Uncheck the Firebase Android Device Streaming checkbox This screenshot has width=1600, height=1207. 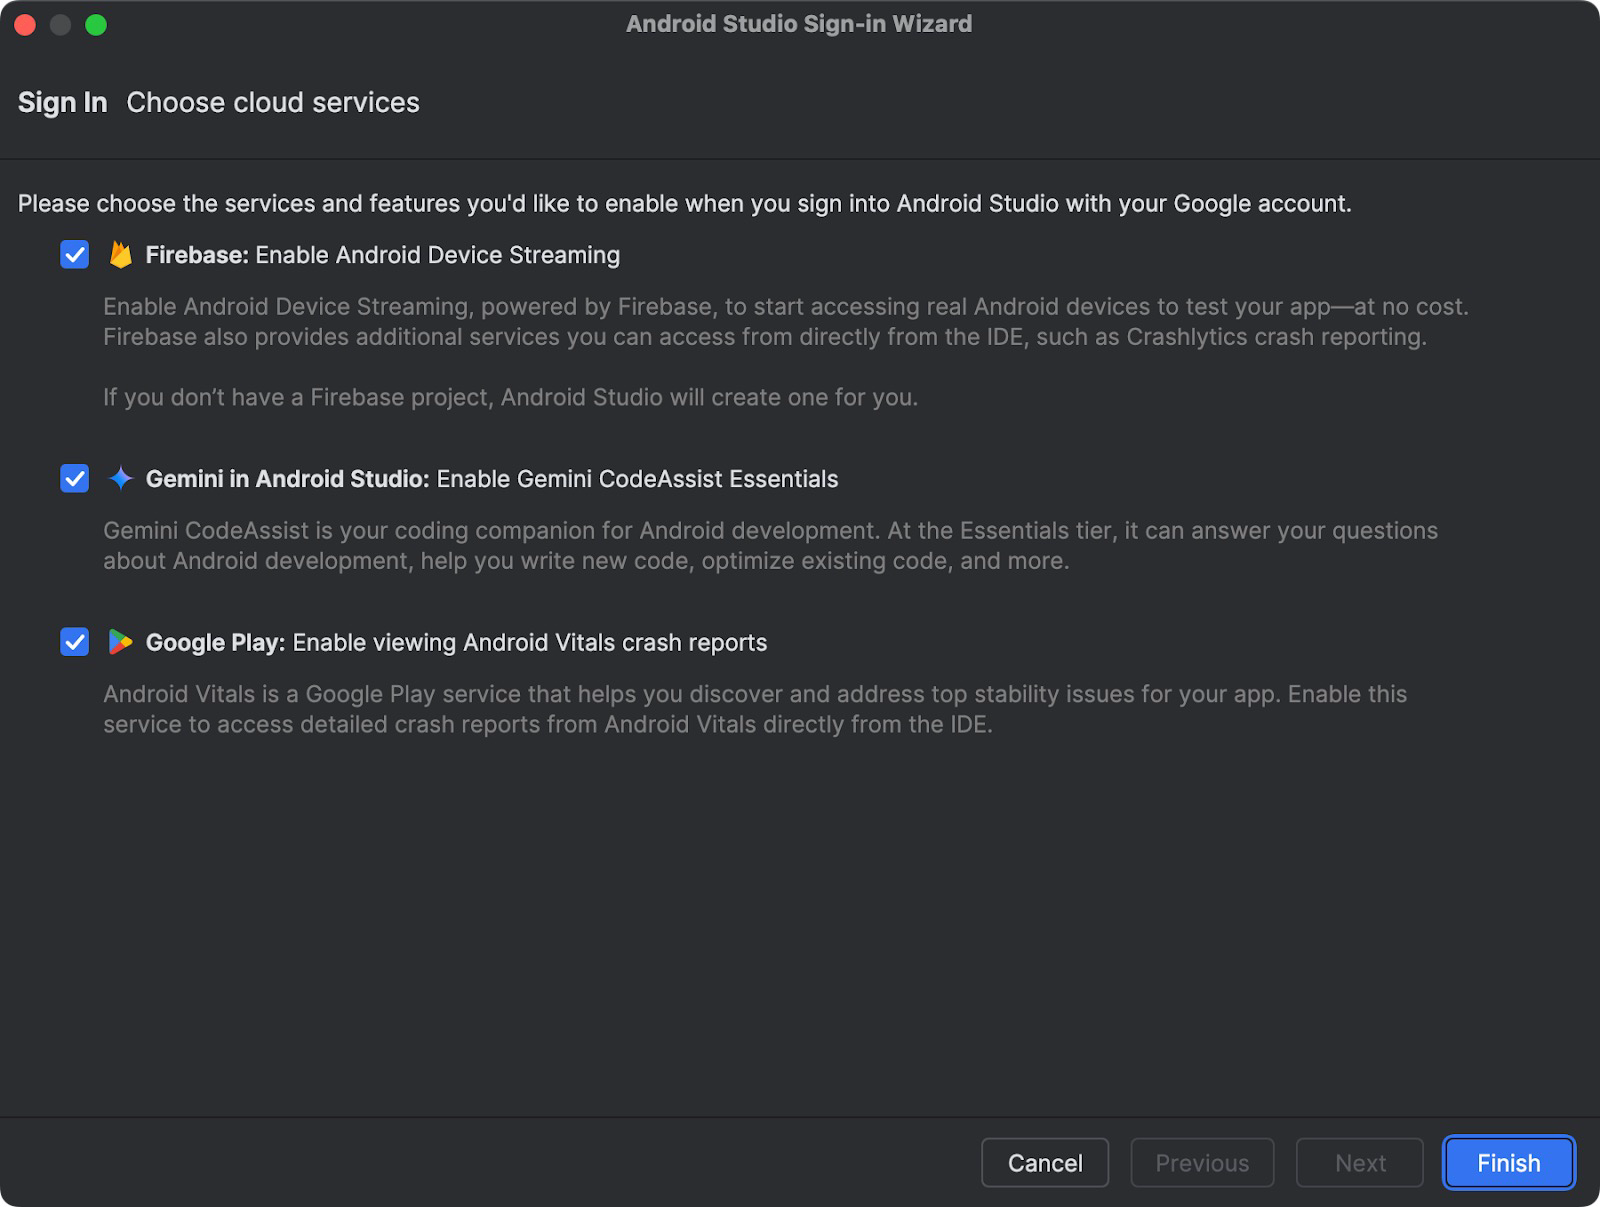point(75,255)
